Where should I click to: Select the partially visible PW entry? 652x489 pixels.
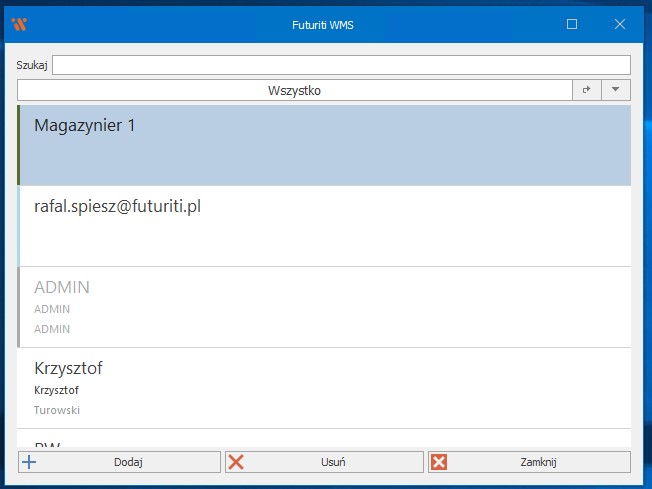point(324,439)
